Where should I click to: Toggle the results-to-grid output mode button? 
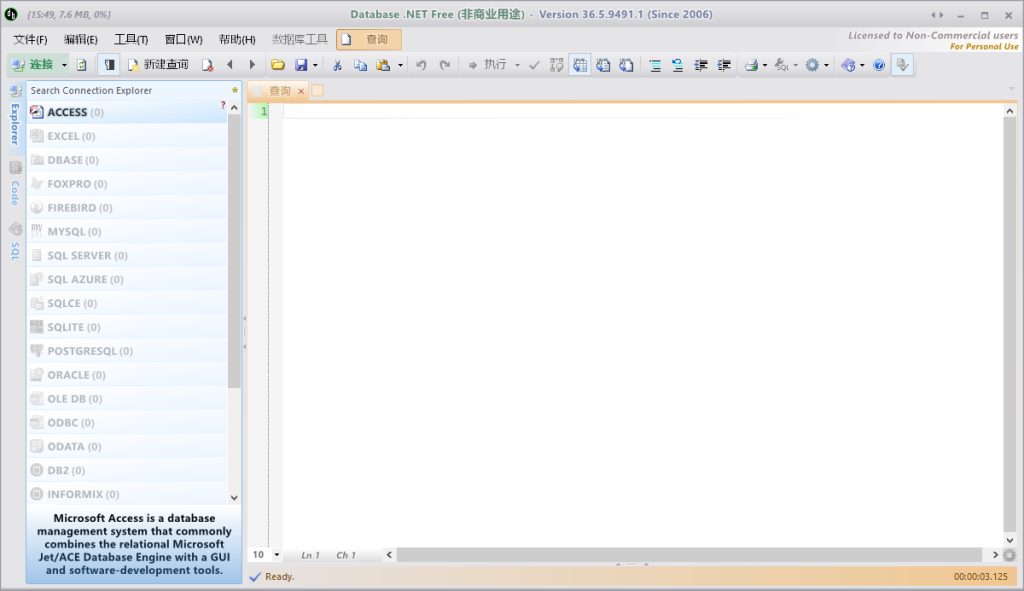[580, 65]
